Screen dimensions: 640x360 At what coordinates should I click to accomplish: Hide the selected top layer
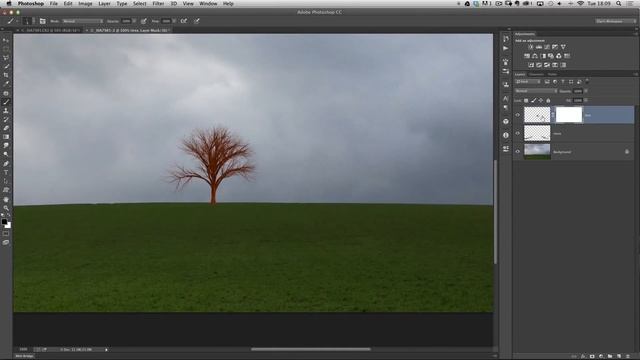(518, 115)
